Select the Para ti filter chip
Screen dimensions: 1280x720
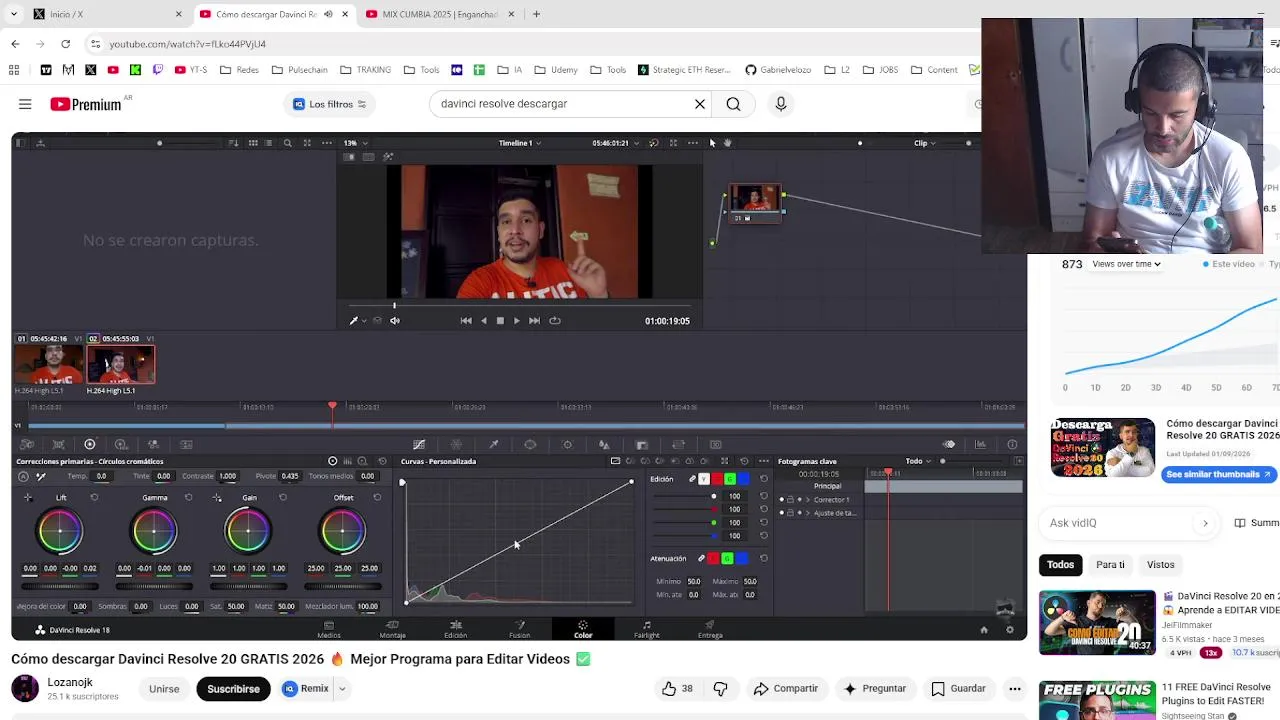pyautogui.click(x=1110, y=565)
